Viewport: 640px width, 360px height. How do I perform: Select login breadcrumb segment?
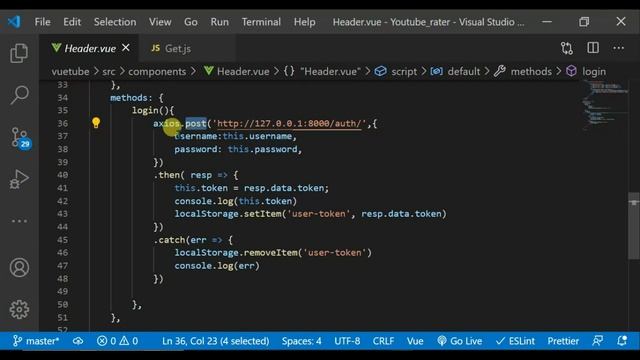[x=586, y=71]
